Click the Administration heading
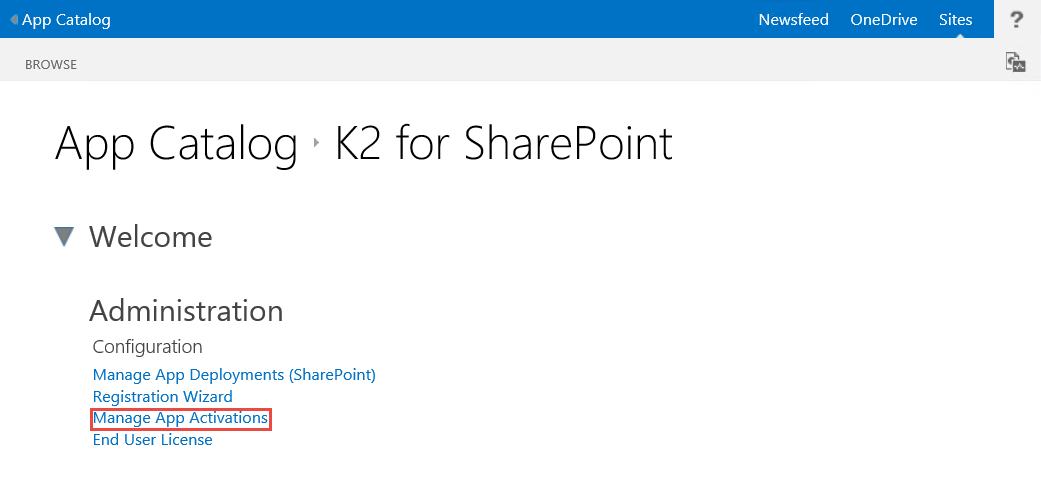The height and width of the screenshot is (488, 1041). click(186, 311)
